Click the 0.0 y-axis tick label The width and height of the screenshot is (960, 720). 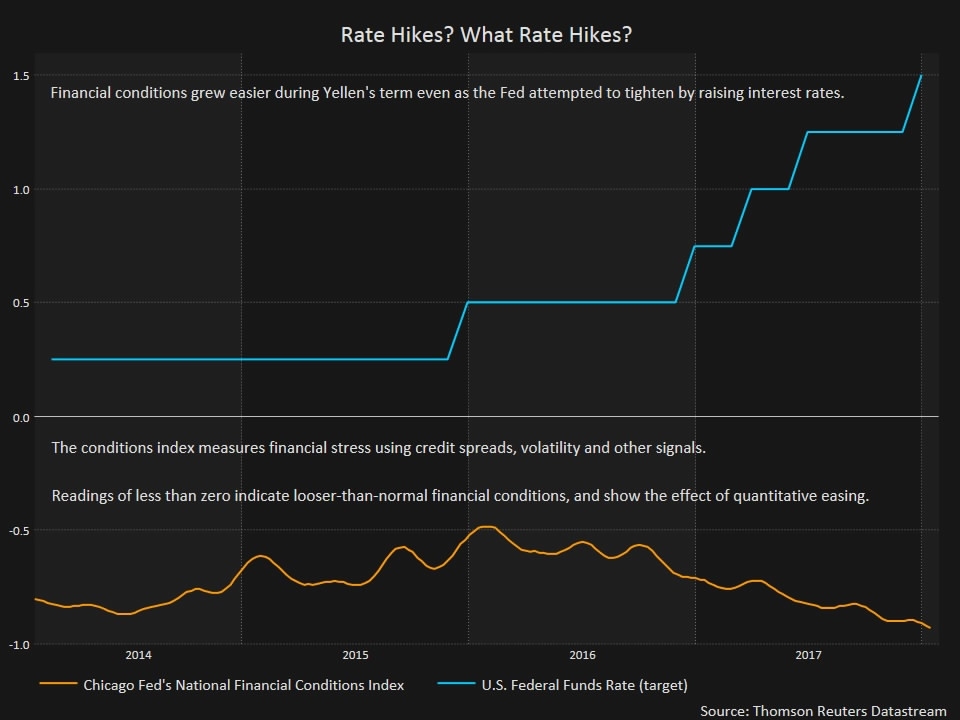[x=20, y=417]
